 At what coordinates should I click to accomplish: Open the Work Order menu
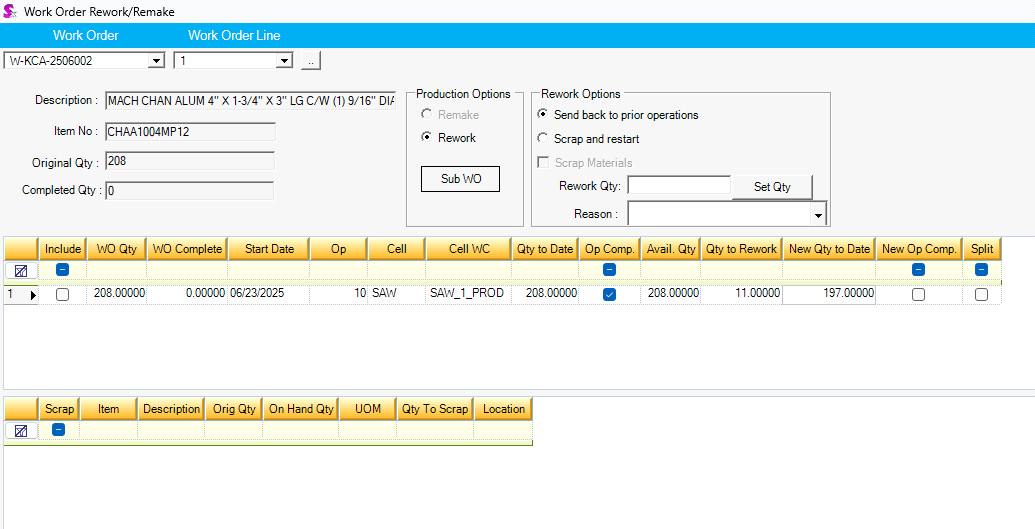pos(86,35)
